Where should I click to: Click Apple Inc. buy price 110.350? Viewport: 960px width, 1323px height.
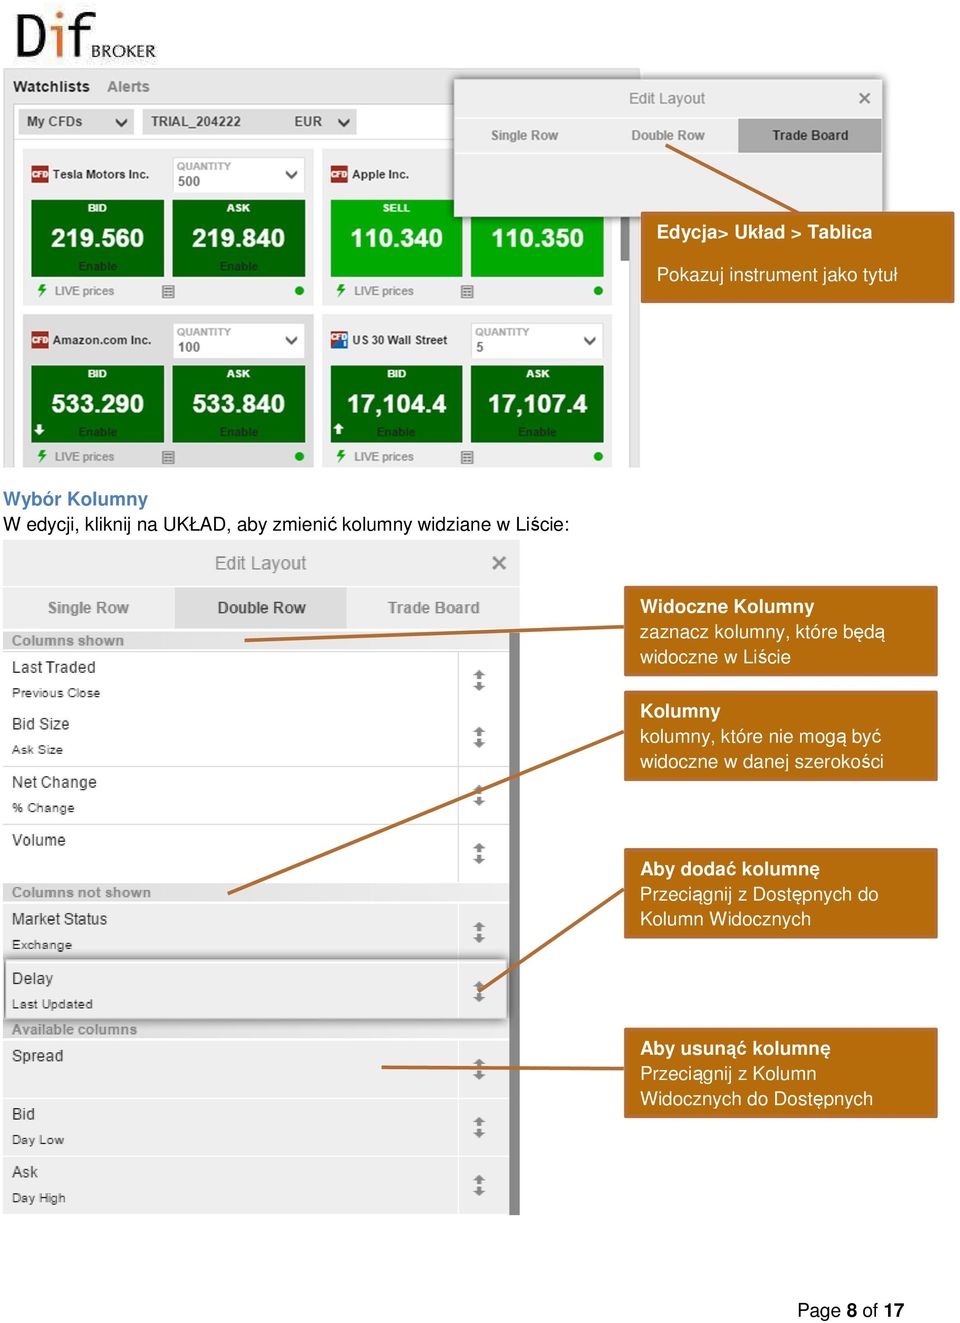(537, 238)
